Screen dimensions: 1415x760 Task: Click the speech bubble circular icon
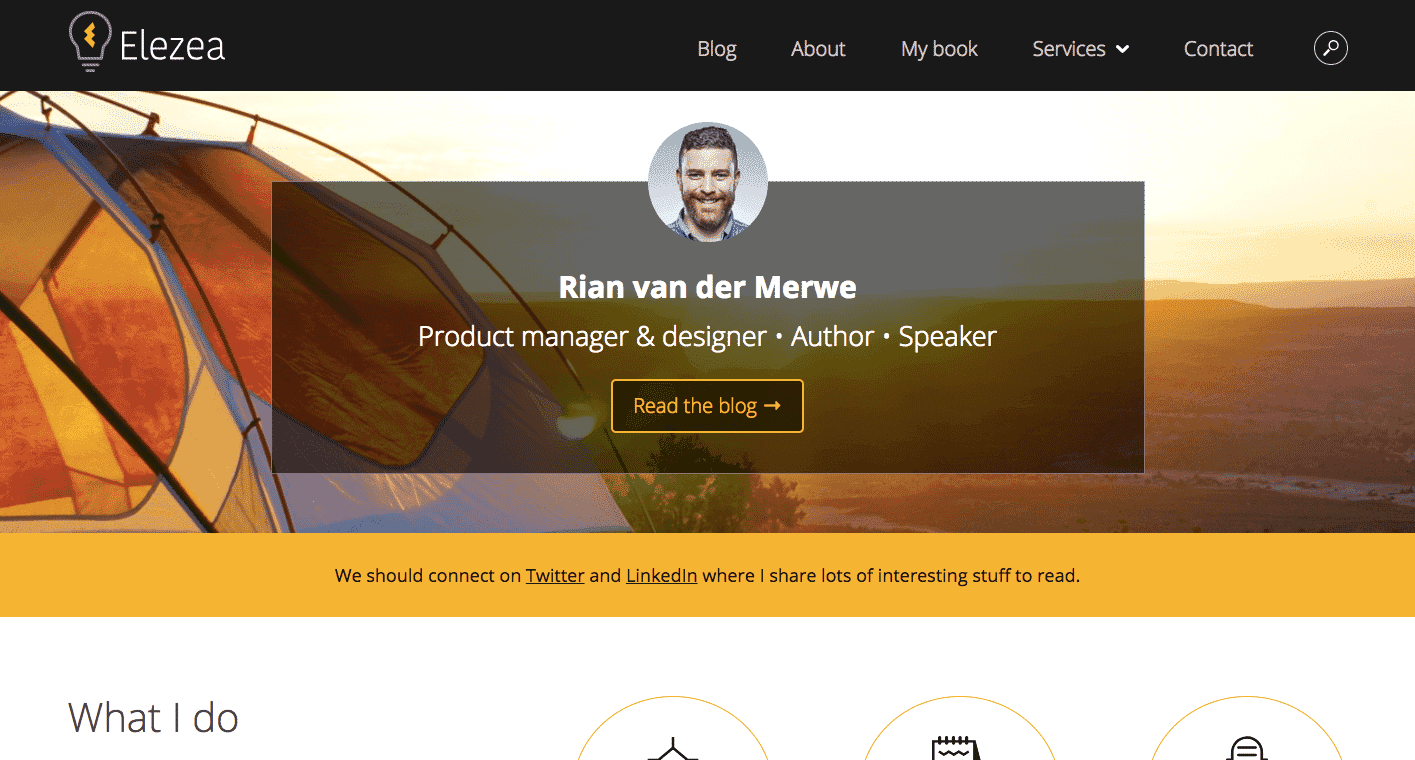click(x=1246, y=728)
